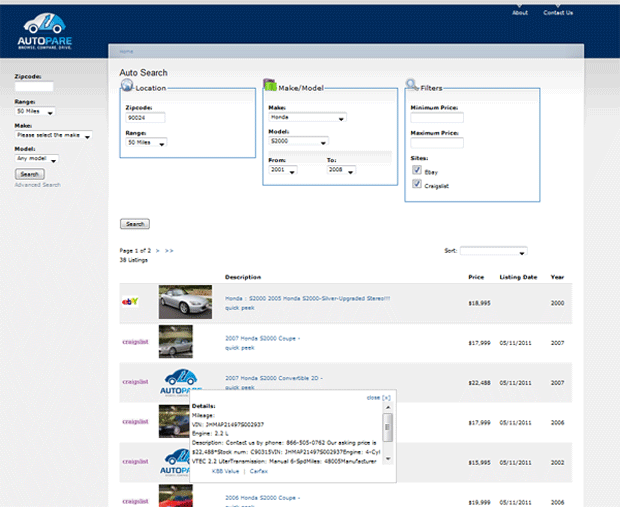Open the 2005 Honda S2000 Silver listing link

pos(307,299)
